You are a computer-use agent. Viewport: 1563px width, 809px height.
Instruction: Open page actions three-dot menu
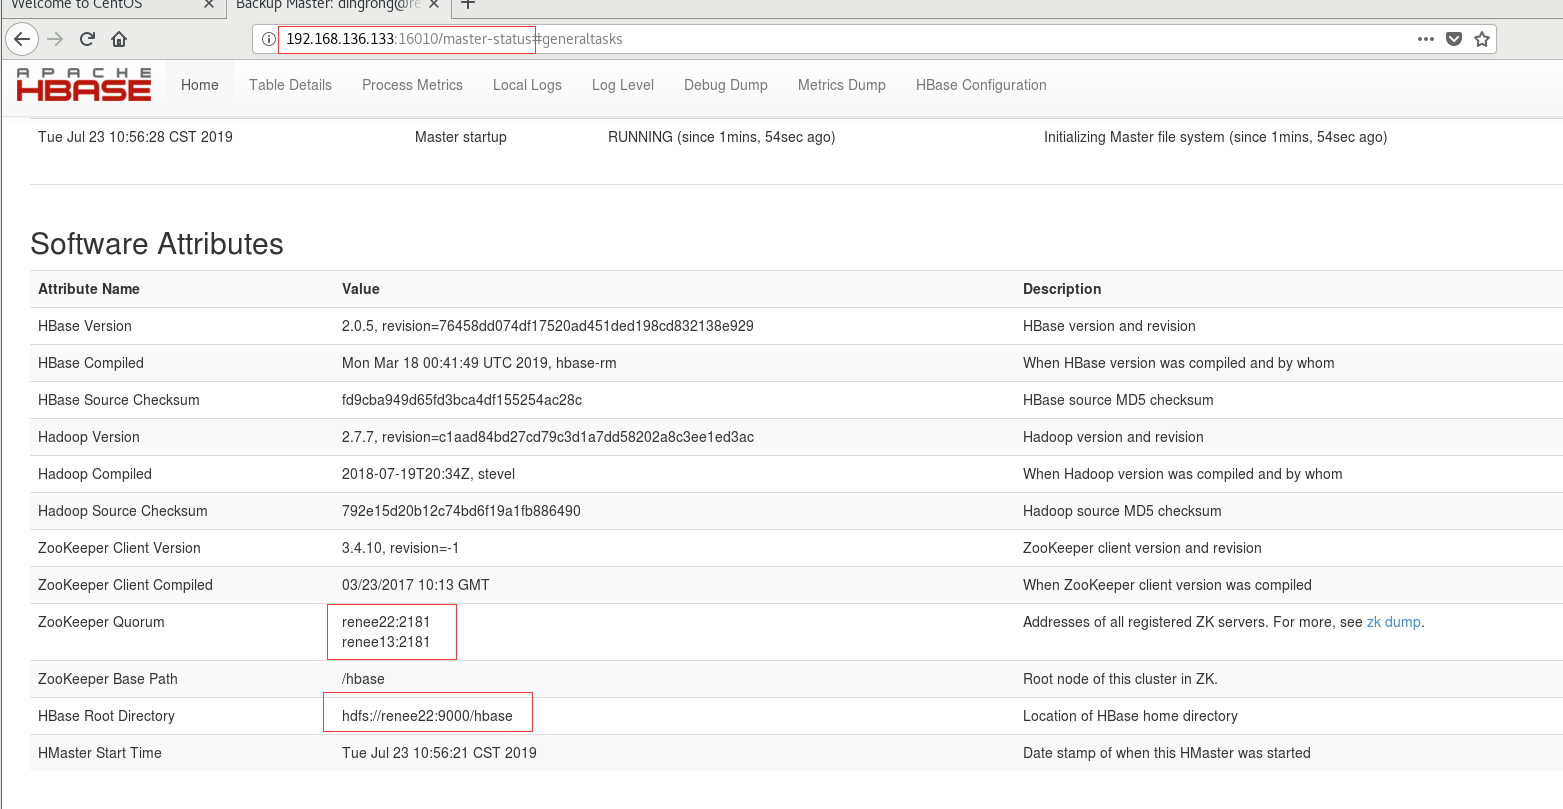(1426, 39)
